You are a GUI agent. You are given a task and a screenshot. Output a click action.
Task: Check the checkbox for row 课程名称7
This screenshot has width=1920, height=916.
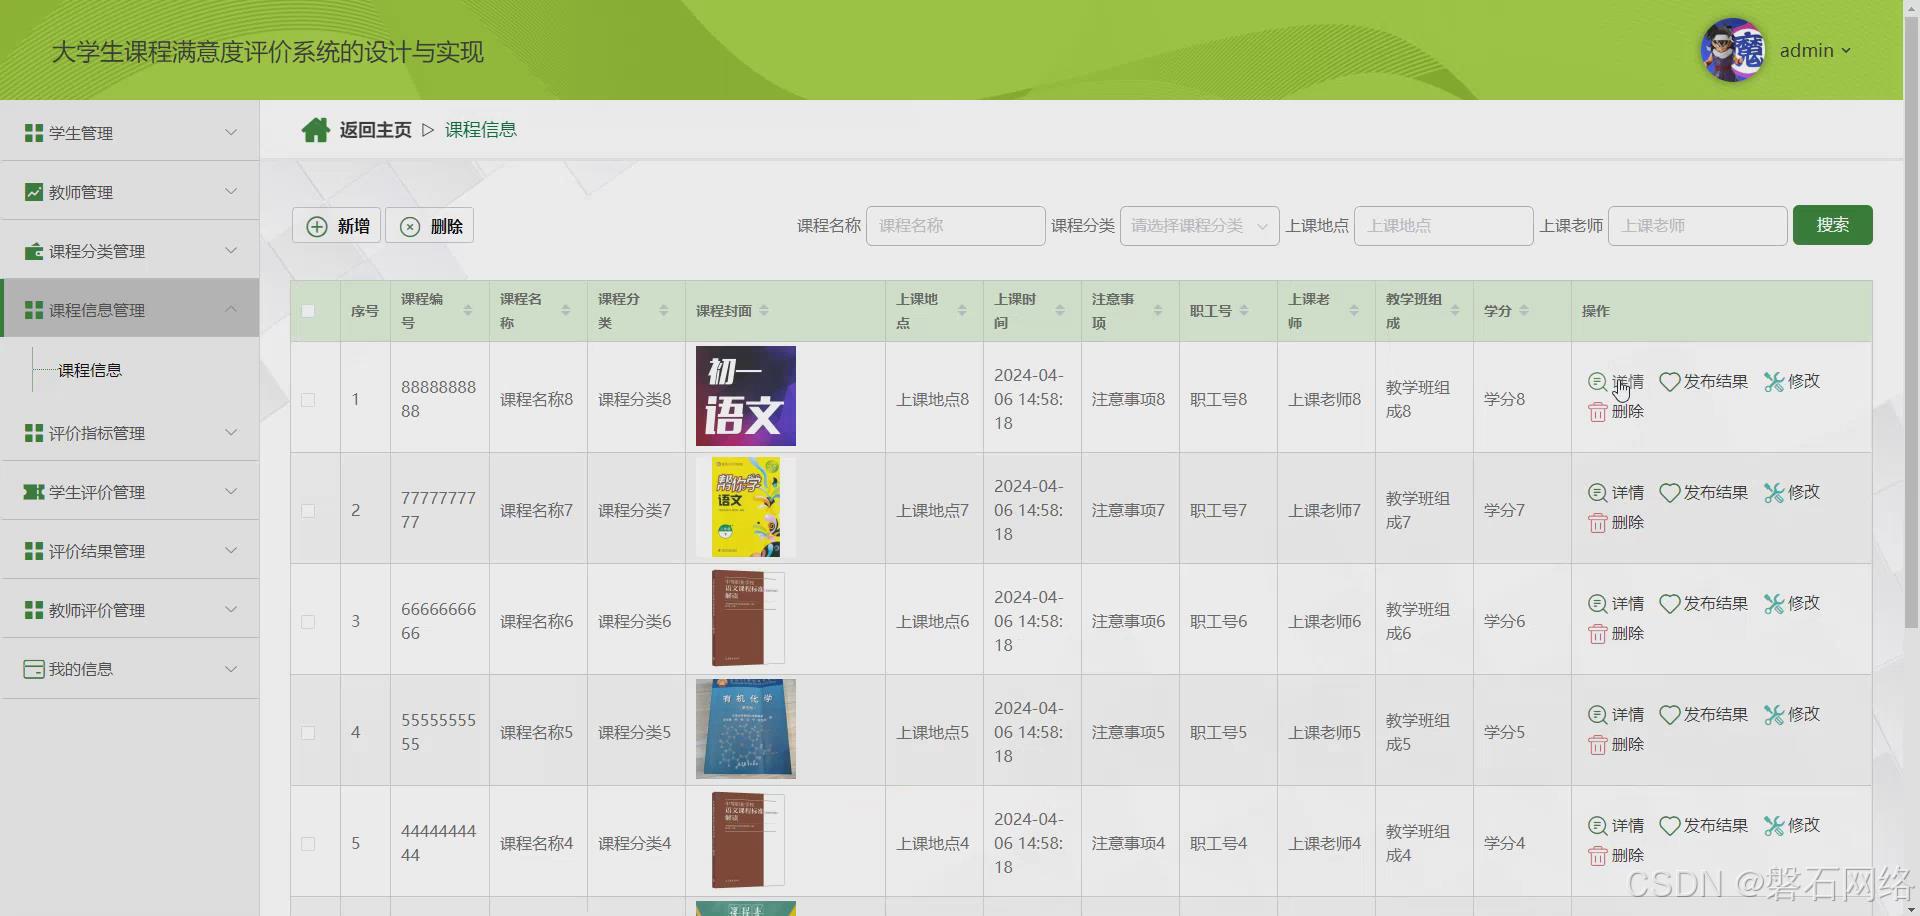(x=308, y=511)
